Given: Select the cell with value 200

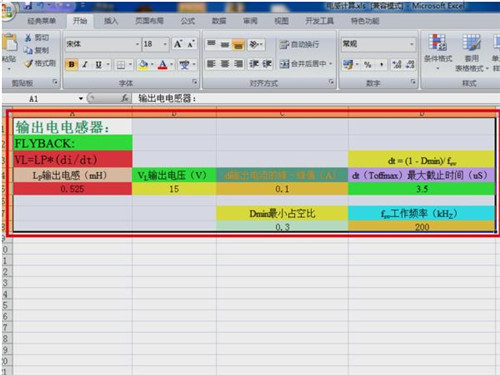Looking at the screenshot, I should [422, 227].
